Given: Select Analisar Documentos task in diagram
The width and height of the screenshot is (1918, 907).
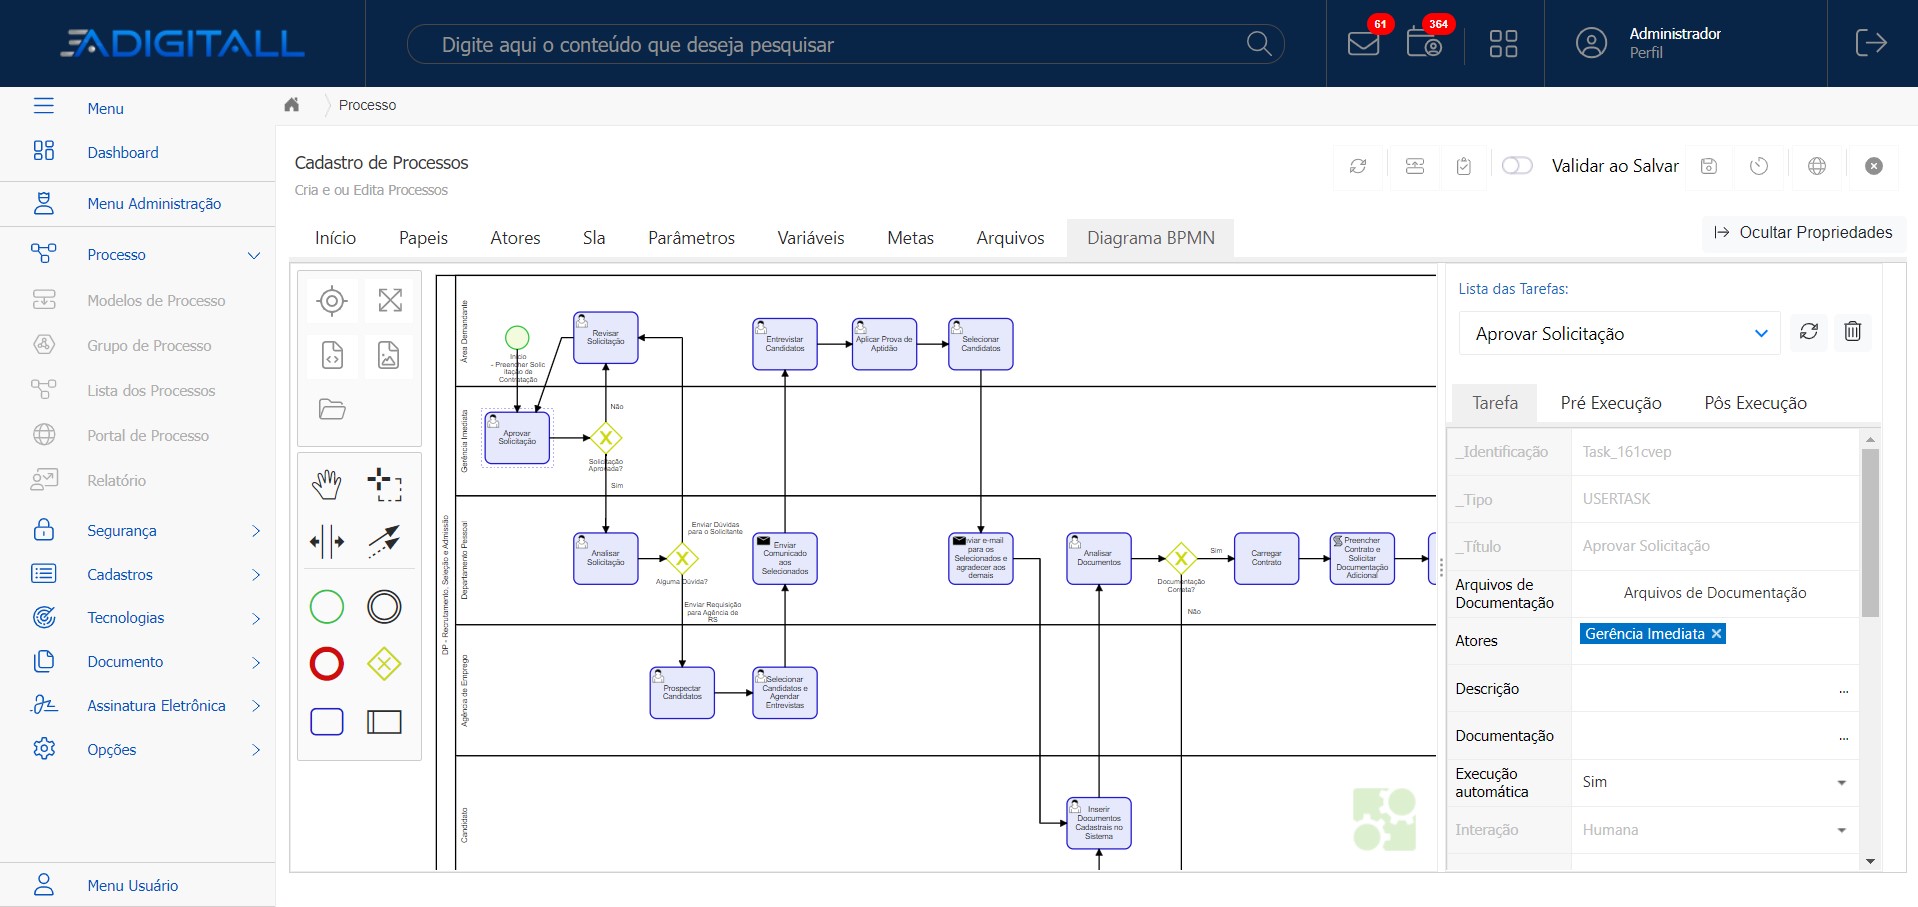Looking at the screenshot, I should [x=1099, y=558].
